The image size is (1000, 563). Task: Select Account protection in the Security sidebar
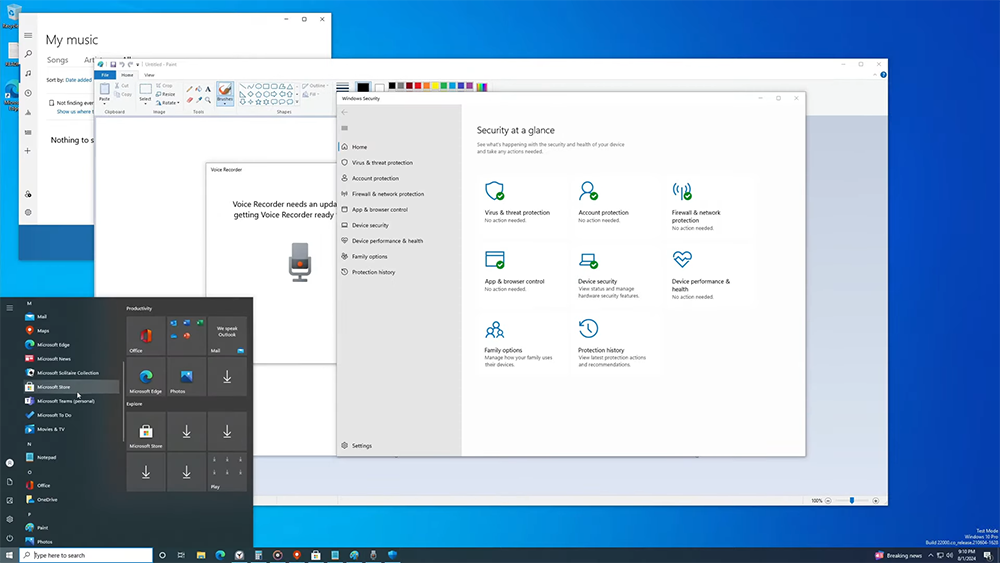coord(375,178)
